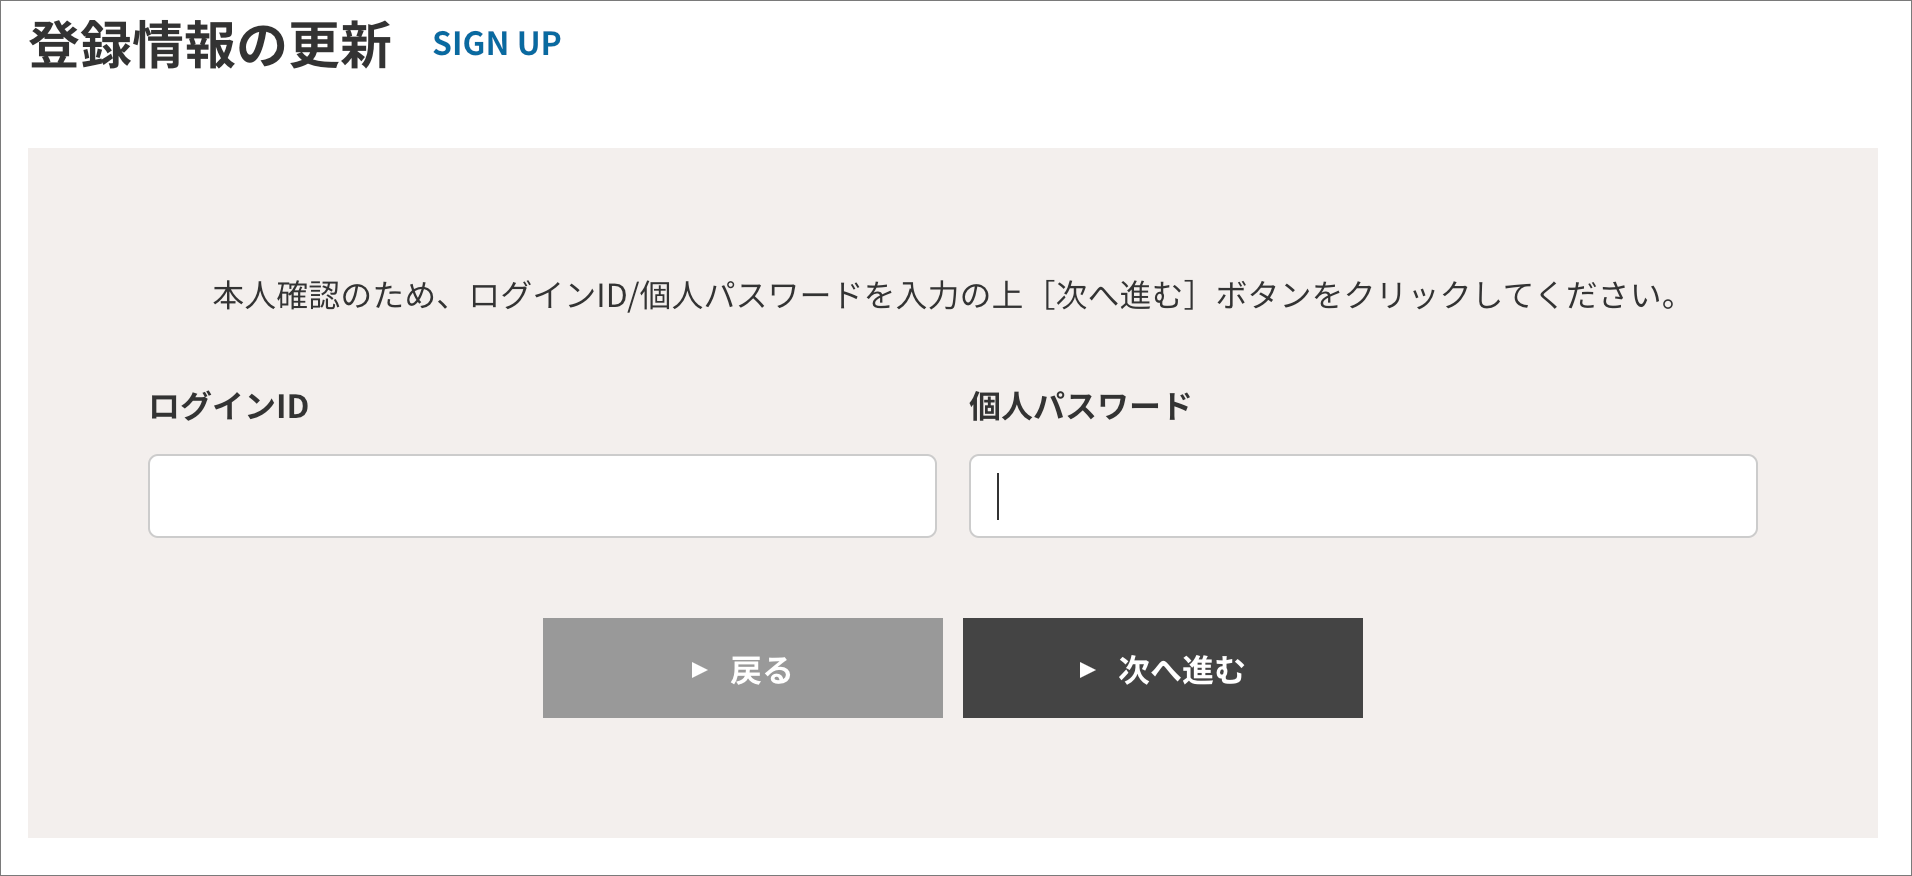Click the blue SIGN UP text

[496, 44]
